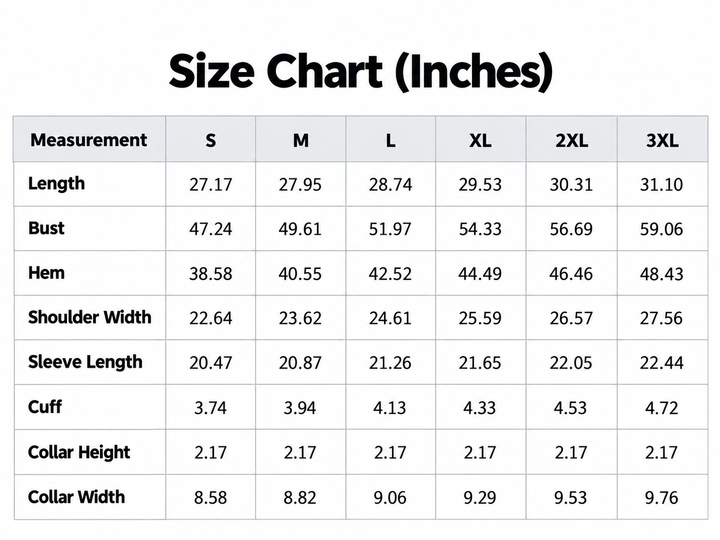Image resolution: width=720 pixels, height=540 pixels.
Task: Click the Shoulder Width row label
Action: [x=90, y=317]
